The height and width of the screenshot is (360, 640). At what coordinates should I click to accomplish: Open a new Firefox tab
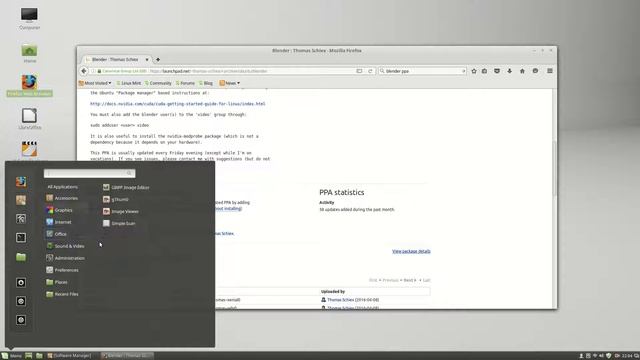[158, 60]
